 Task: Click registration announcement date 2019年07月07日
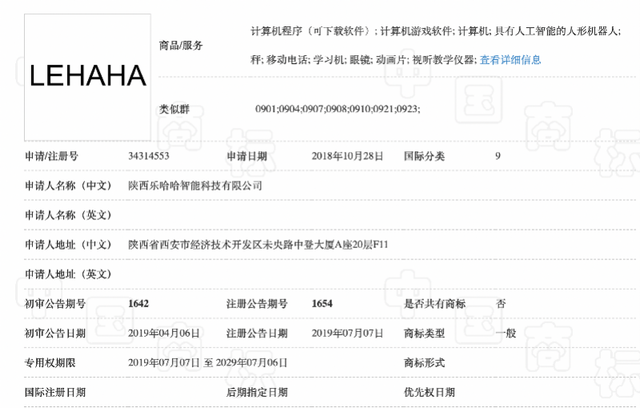[x=347, y=333]
